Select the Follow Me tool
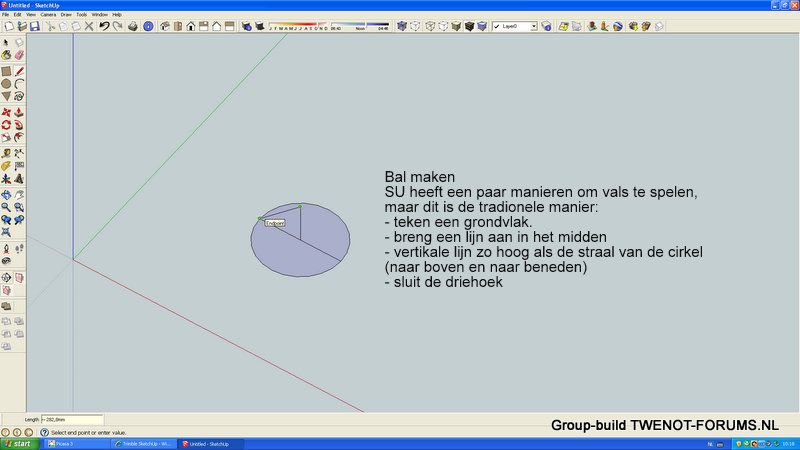Viewport: 800px width, 450px height. [19, 125]
